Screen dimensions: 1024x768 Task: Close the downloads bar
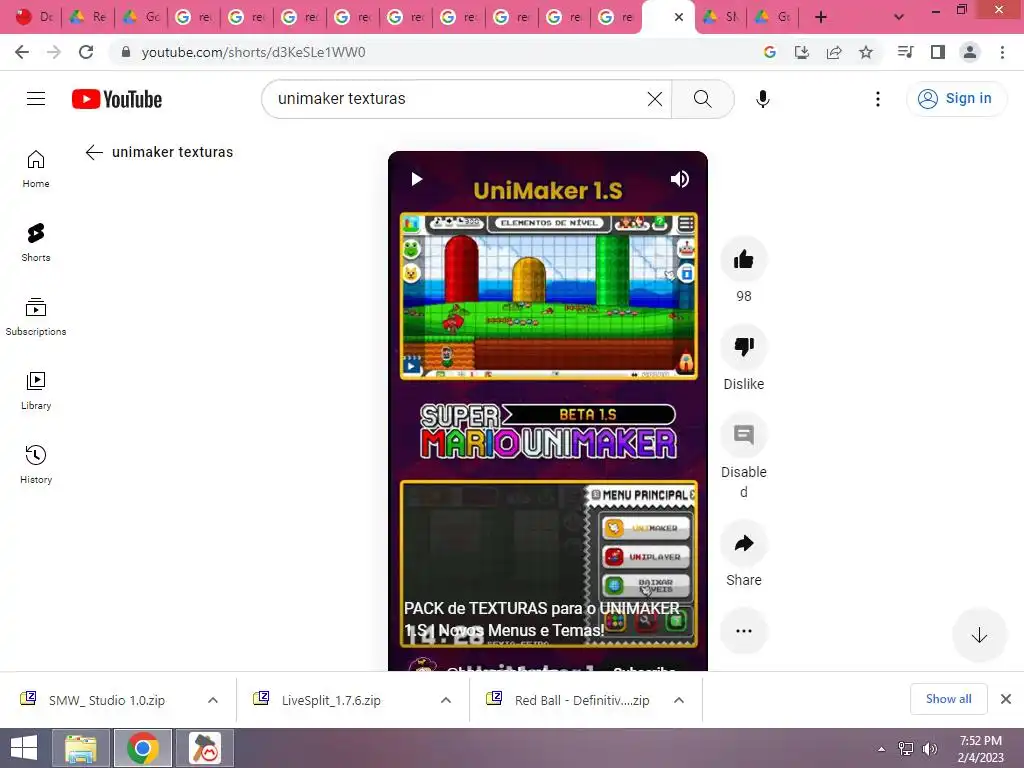pos(1006,699)
